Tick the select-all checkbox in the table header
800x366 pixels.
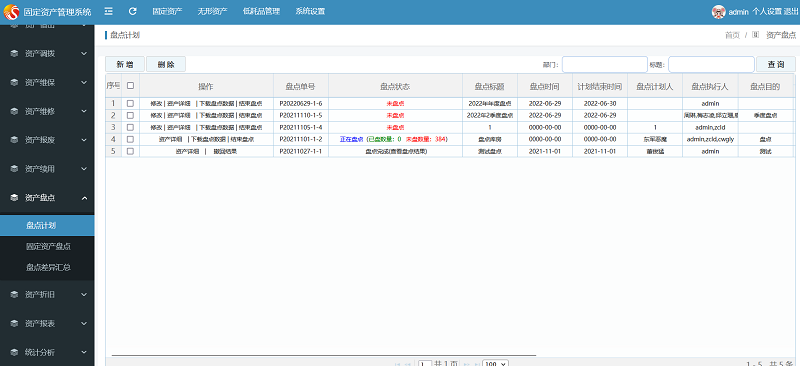130,86
